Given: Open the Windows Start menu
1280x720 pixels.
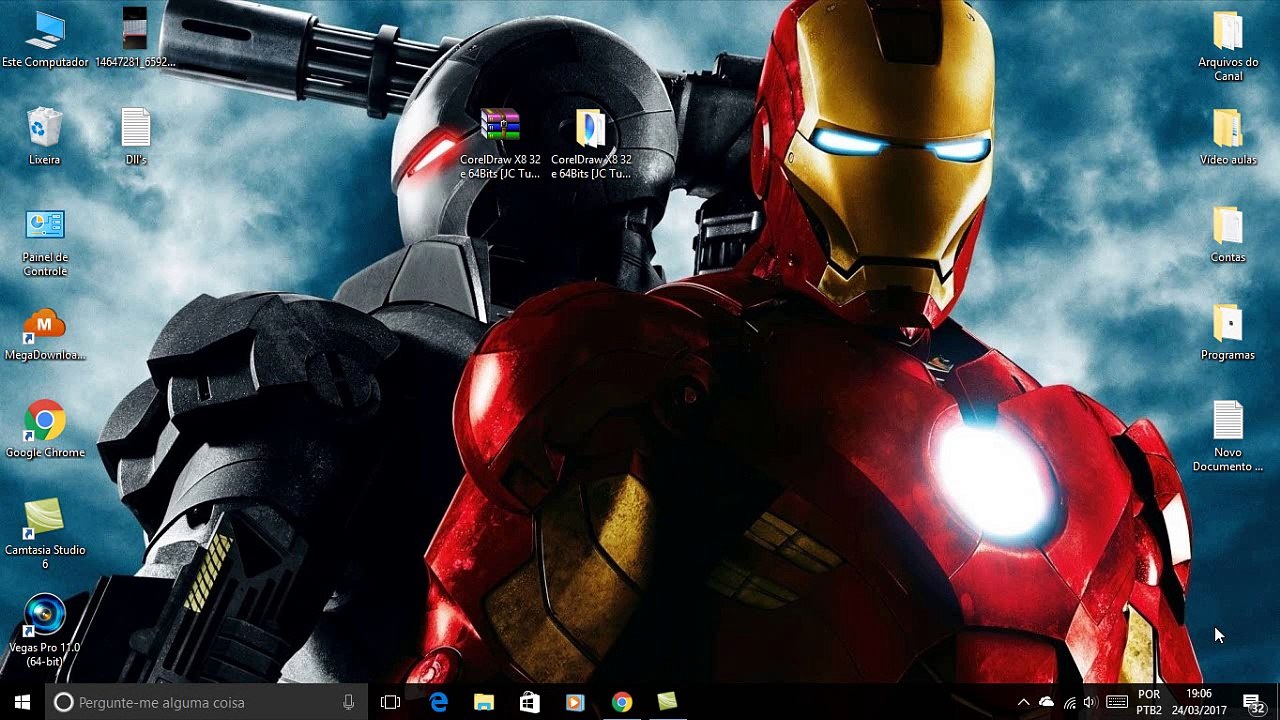Looking at the screenshot, I should (22, 702).
